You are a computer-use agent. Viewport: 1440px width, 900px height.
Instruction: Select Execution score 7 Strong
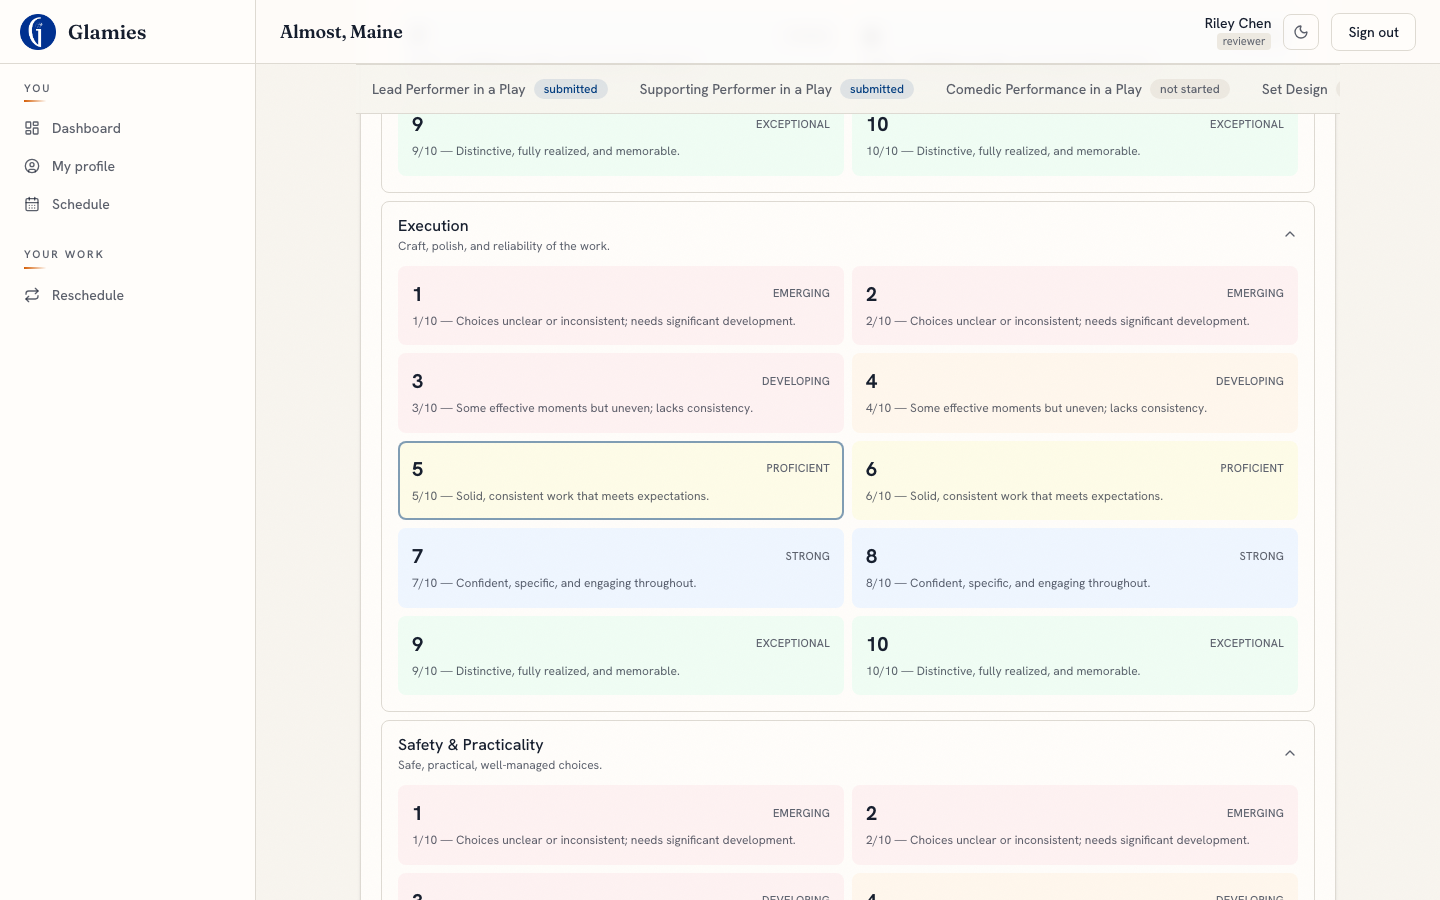621,568
